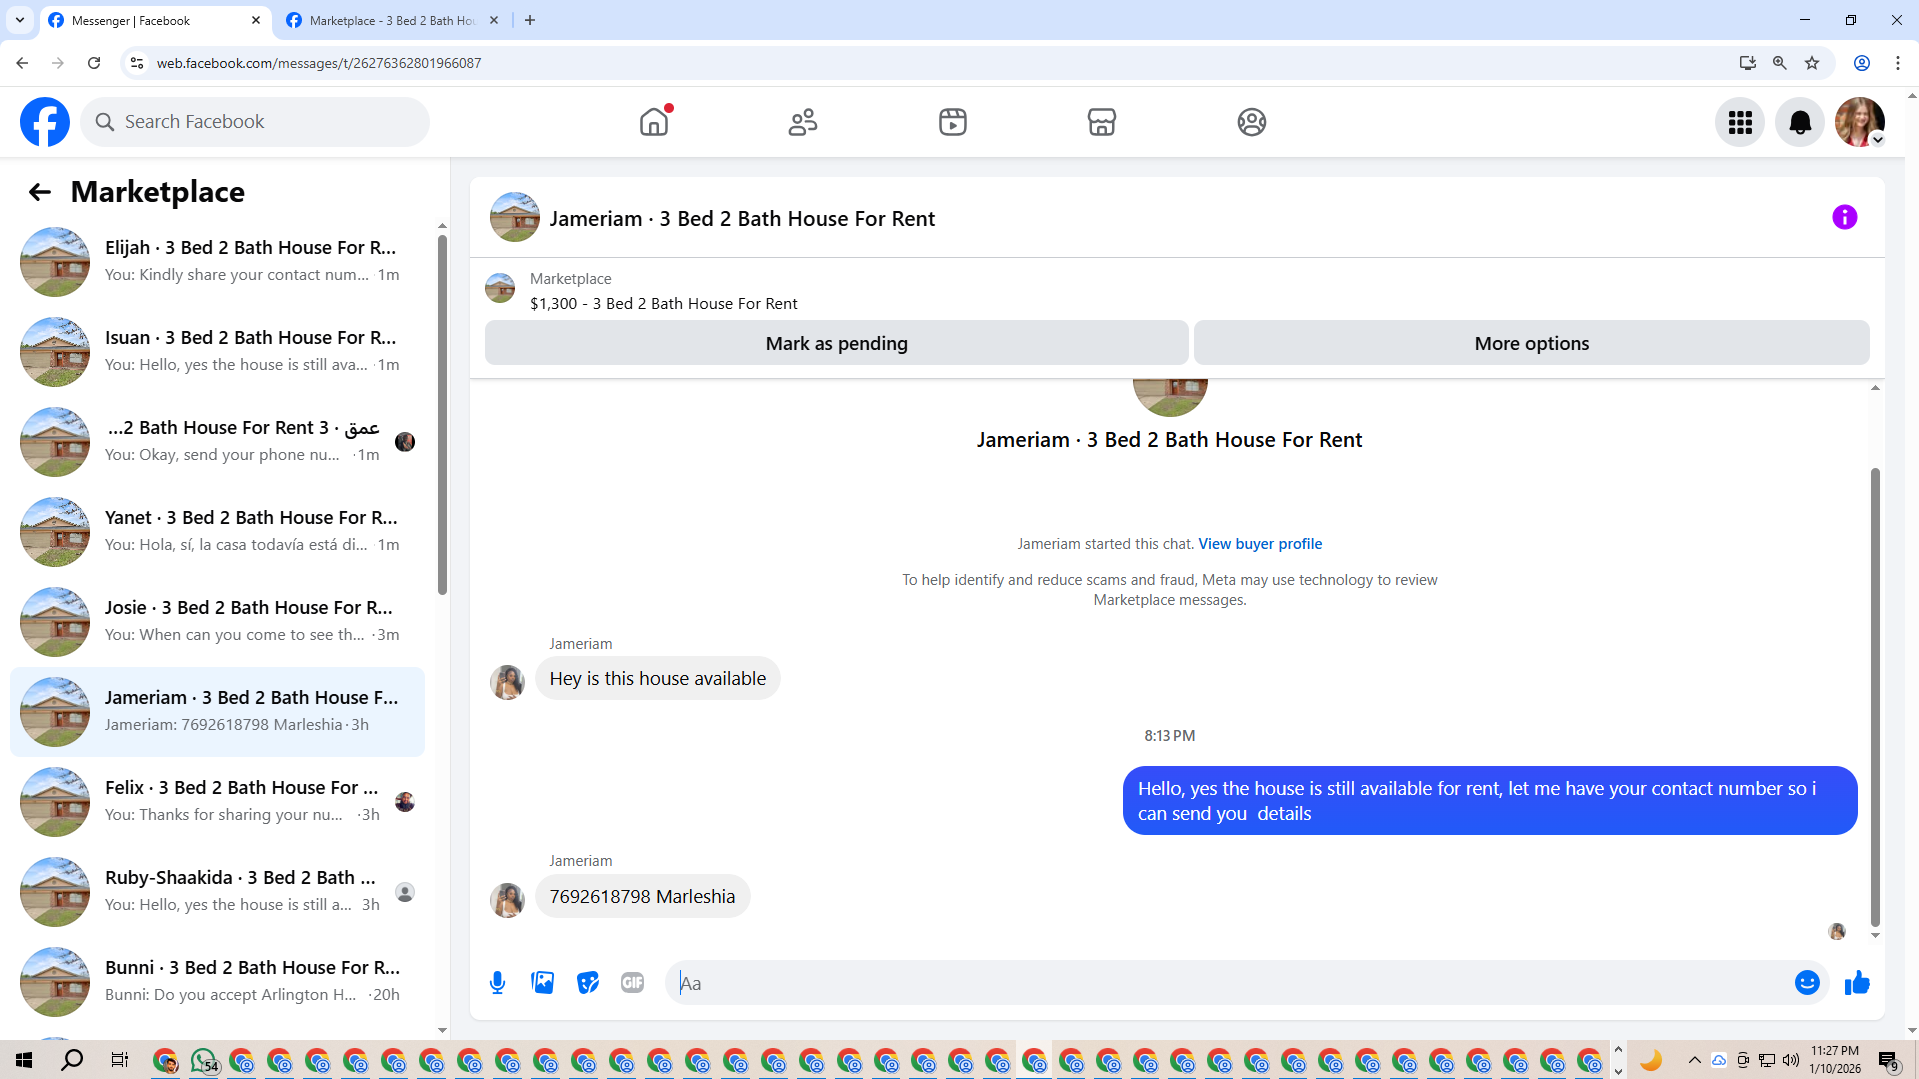Click the chat message area scrollbar
The image size is (1919, 1079).
(x=1875, y=697)
